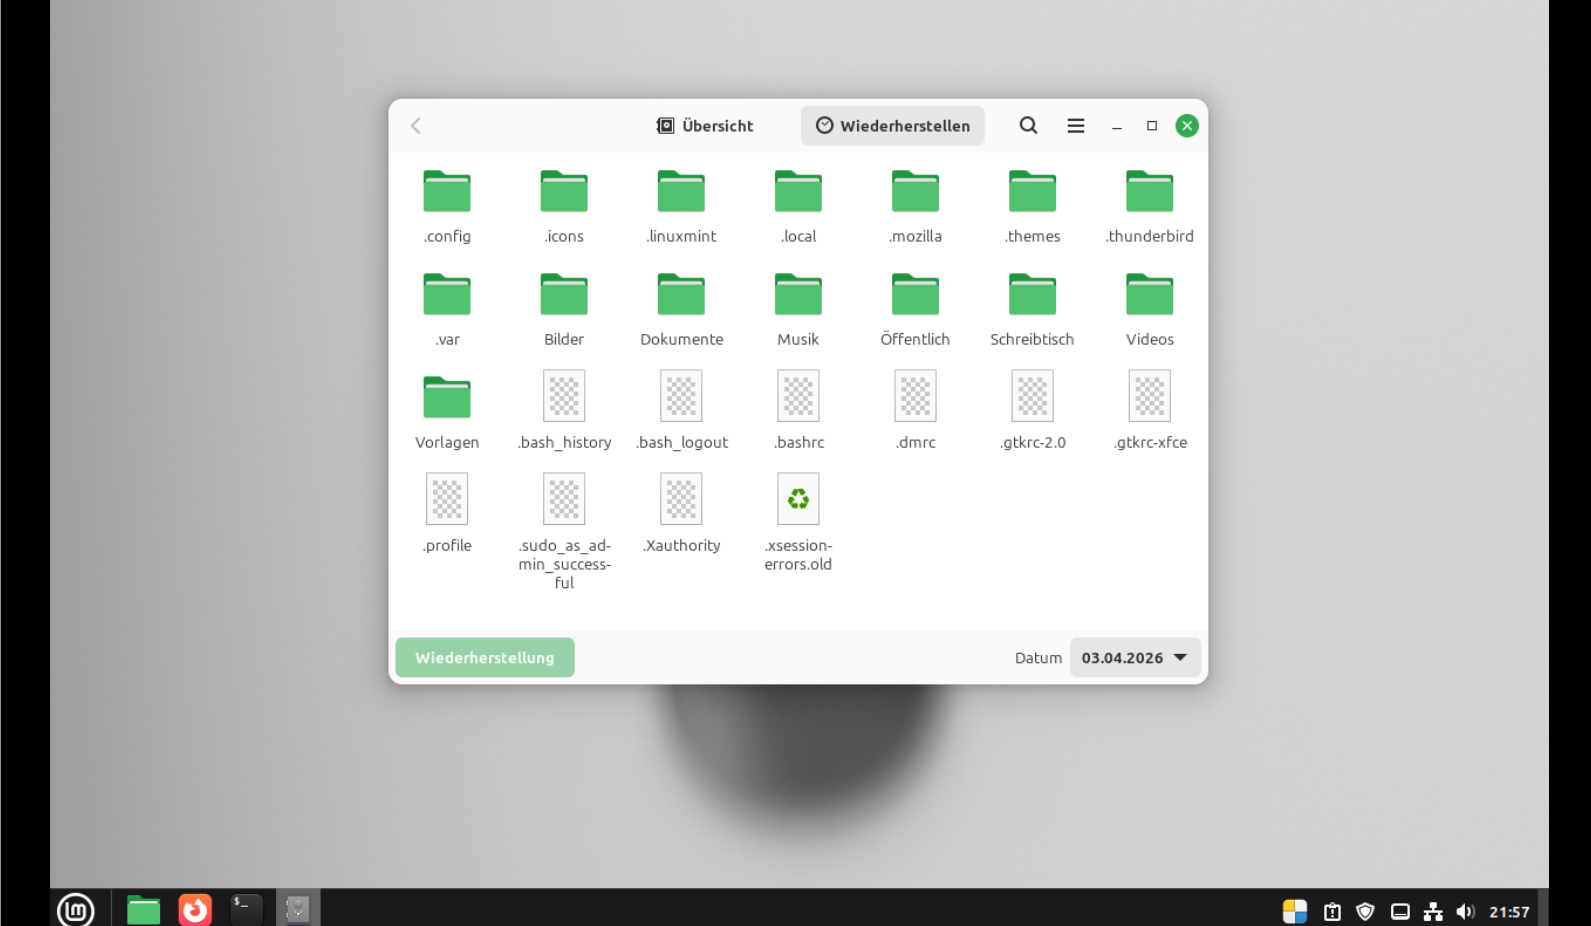
Task: Launch Firefox from the taskbar
Action: 195,909
